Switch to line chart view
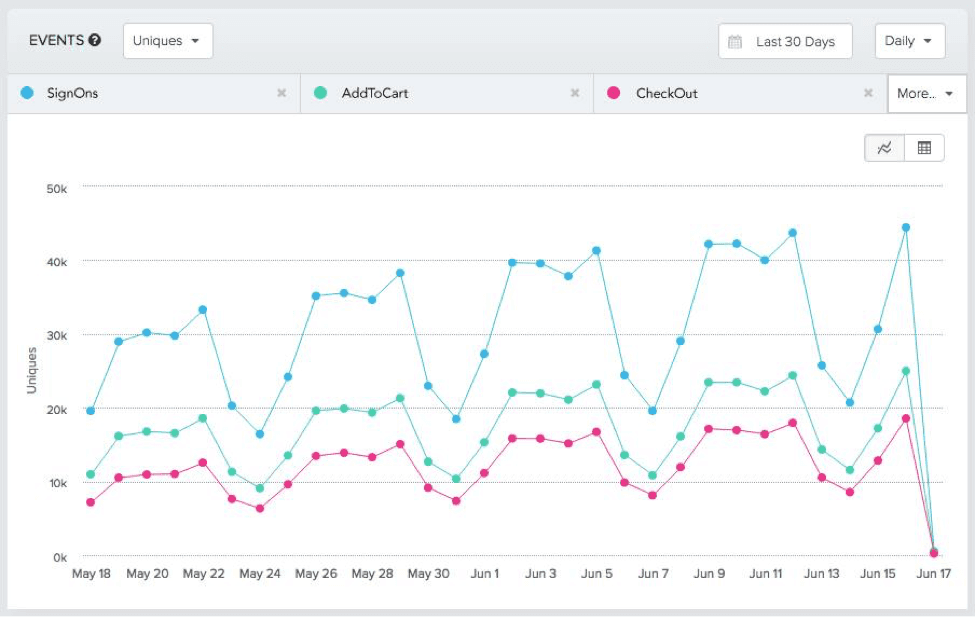 tap(884, 148)
